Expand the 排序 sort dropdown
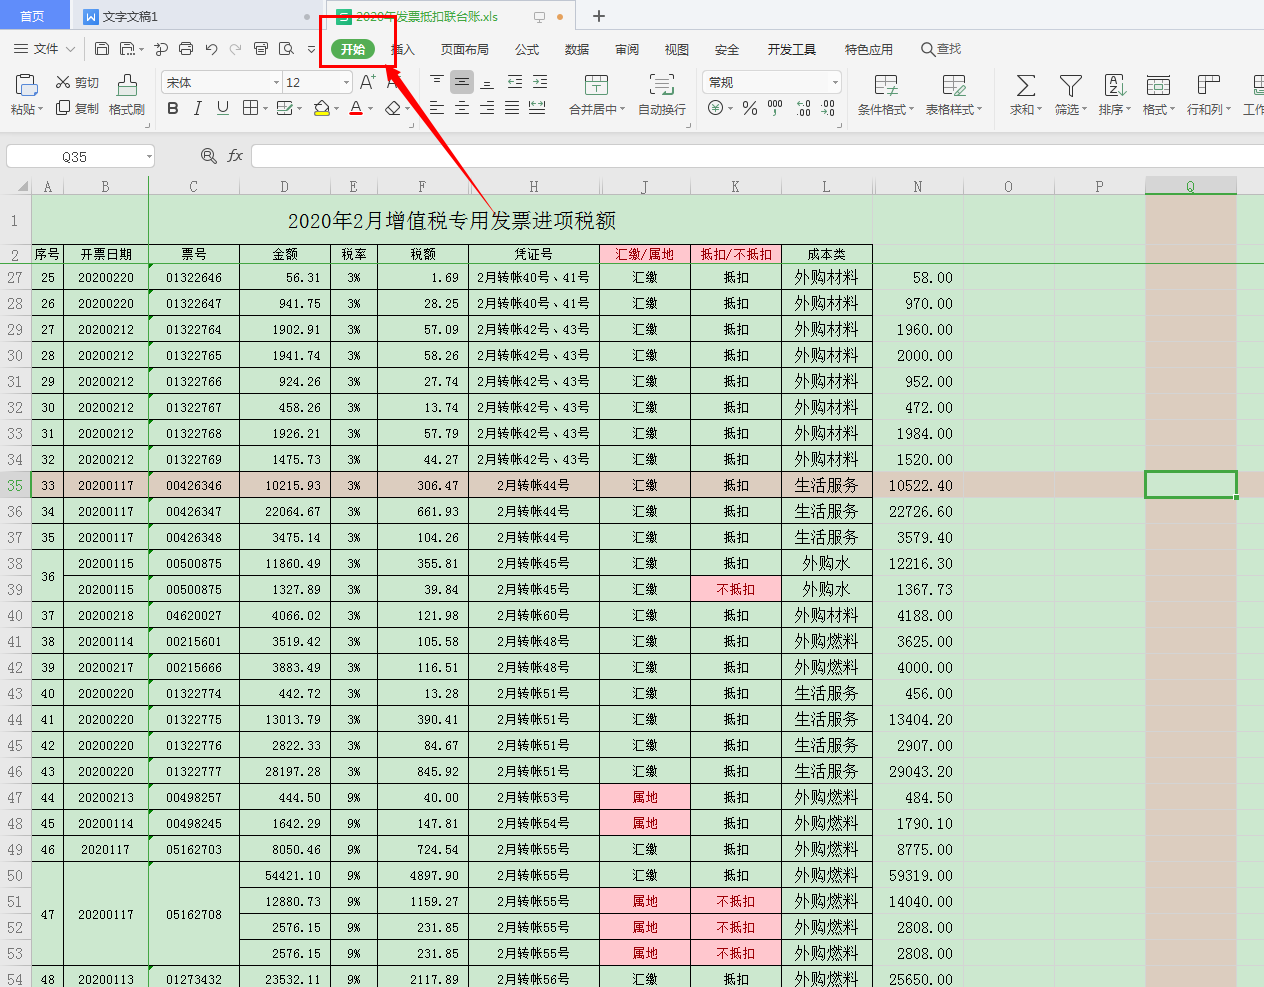The height and width of the screenshot is (987, 1264). 1128,109
